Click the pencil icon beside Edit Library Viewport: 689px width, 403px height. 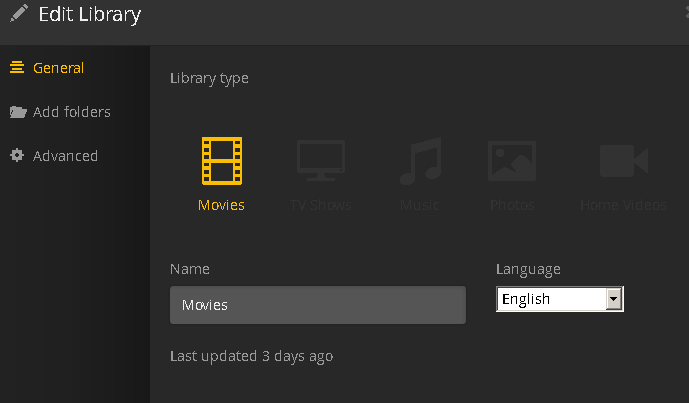[x=19, y=13]
